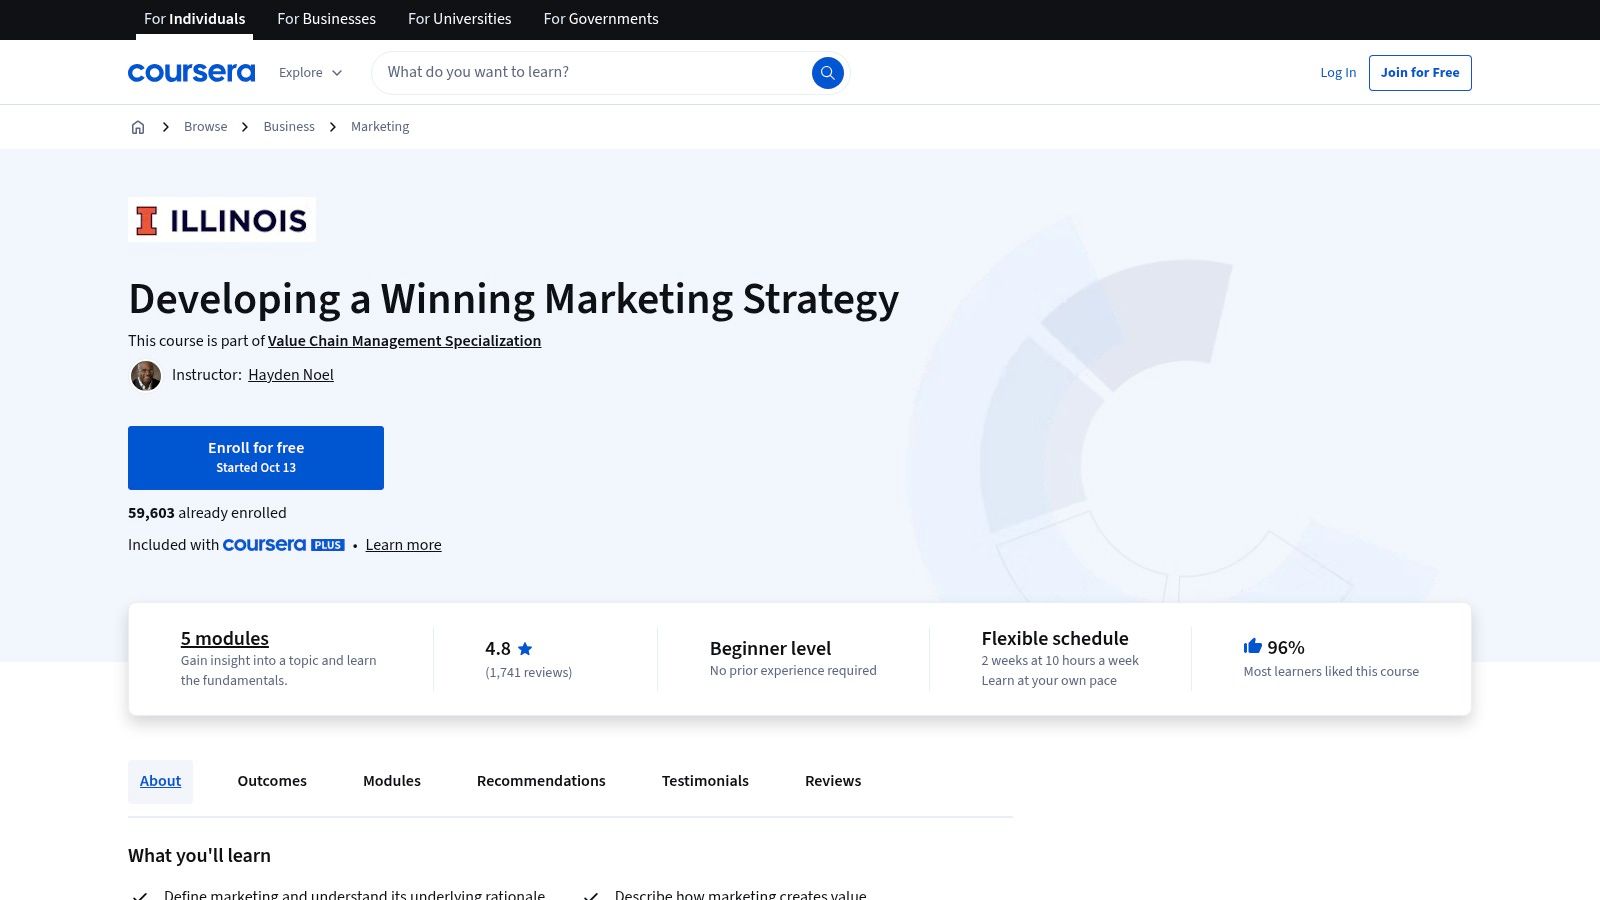Open the Value Chain Management Specialization link

click(x=404, y=341)
